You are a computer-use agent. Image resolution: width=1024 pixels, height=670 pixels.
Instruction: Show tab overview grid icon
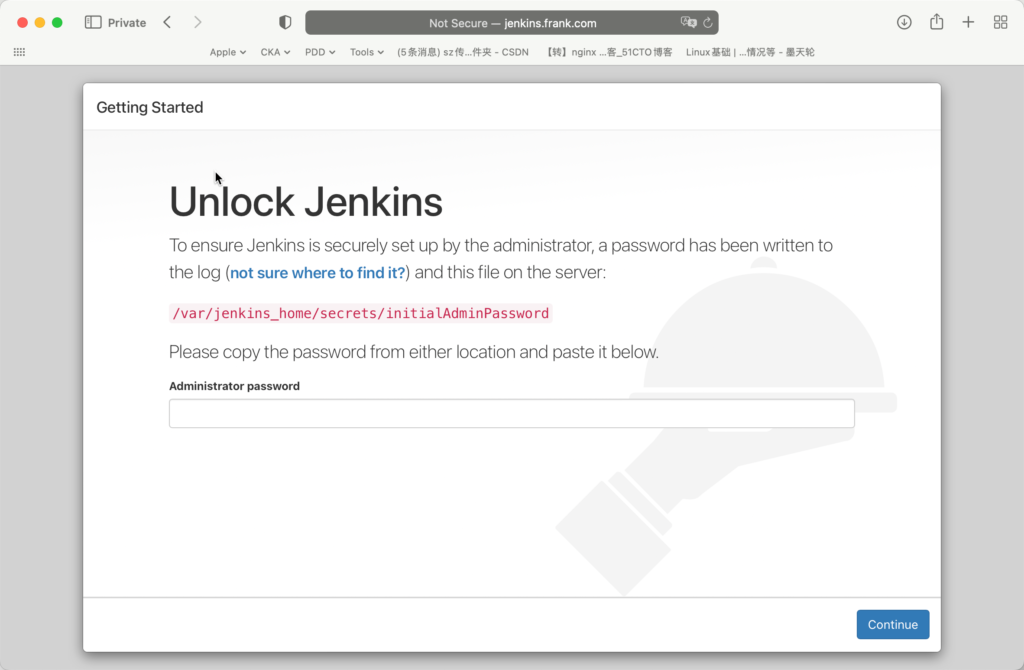click(x=1000, y=22)
